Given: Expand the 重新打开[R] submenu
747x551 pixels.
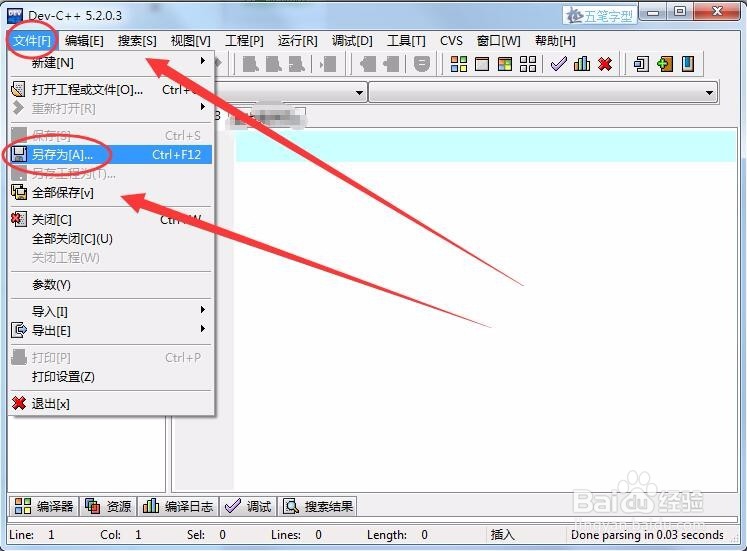Looking at the screenshot, I should (x=111, y=109).
